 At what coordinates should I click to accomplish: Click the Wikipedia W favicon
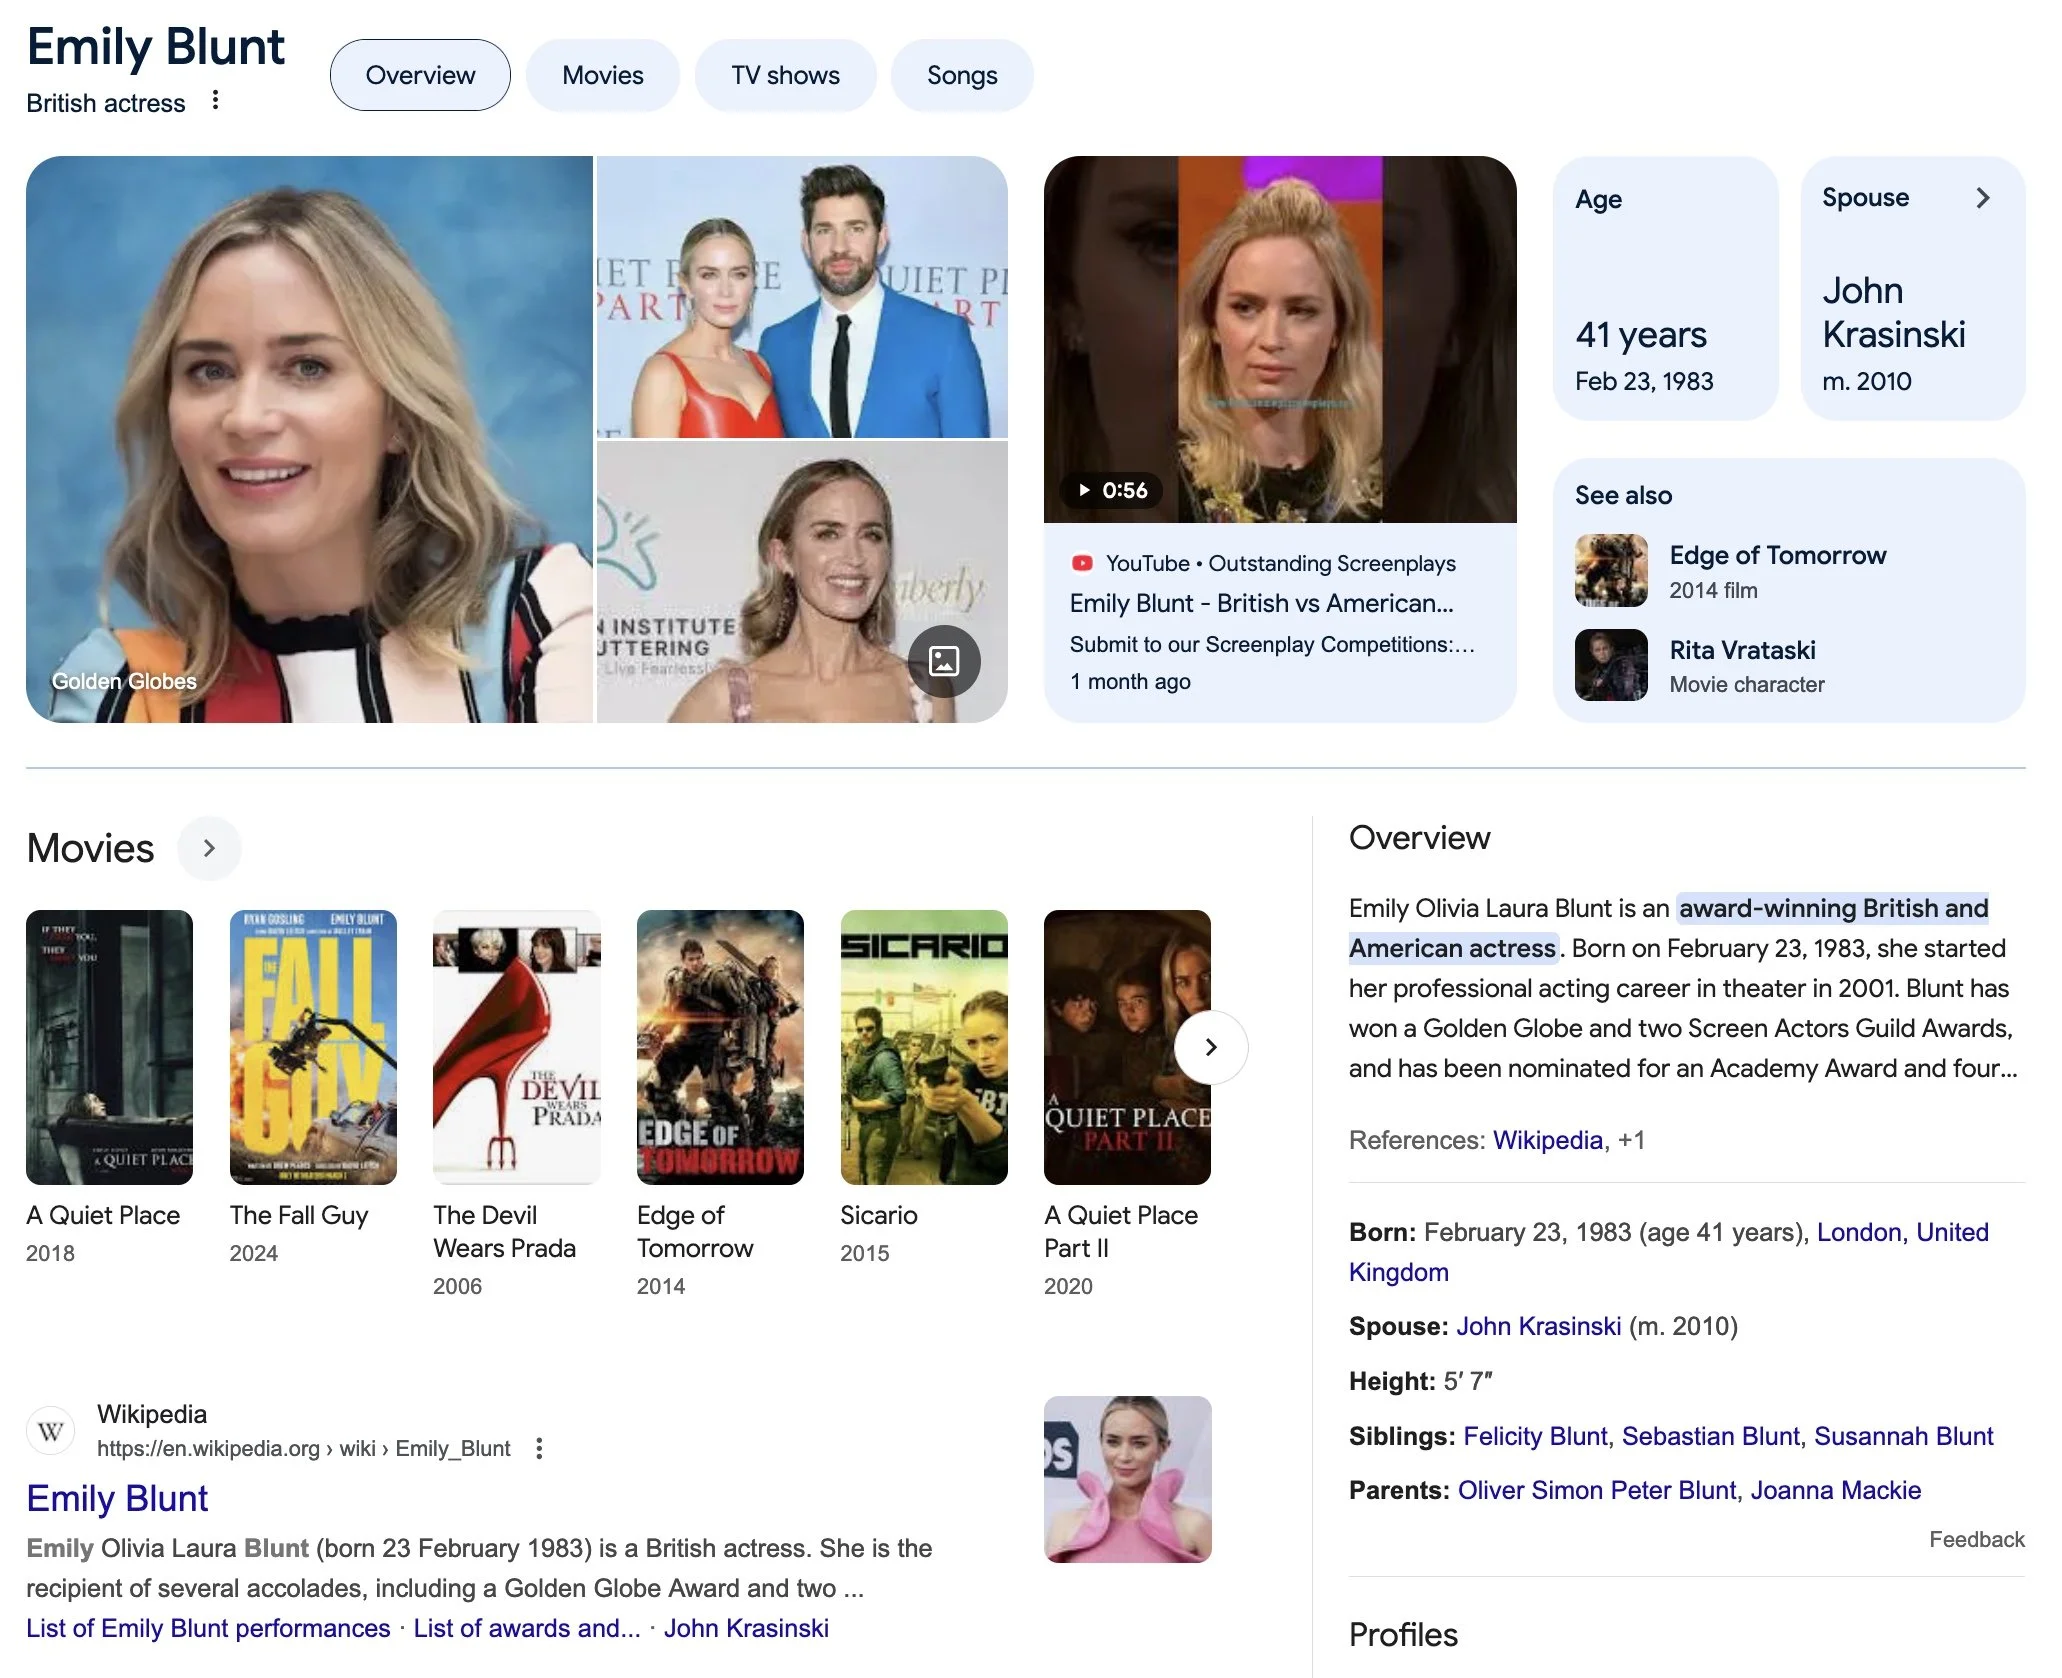click(51, 1431)
